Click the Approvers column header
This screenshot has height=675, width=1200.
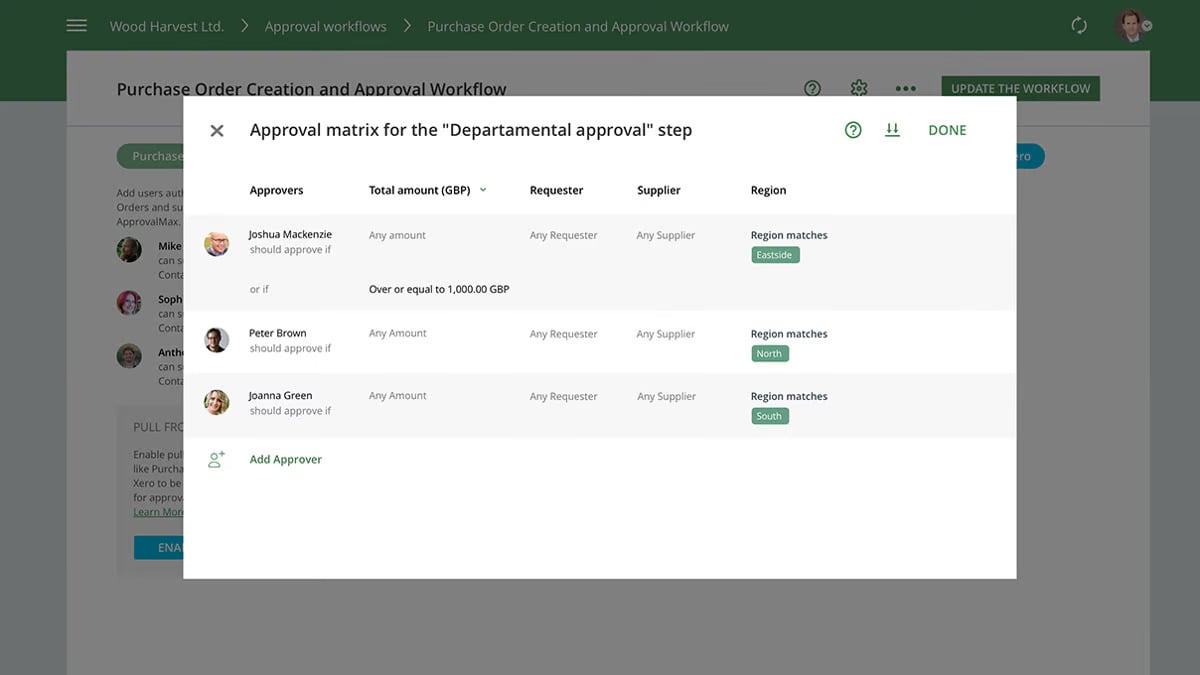276,190
